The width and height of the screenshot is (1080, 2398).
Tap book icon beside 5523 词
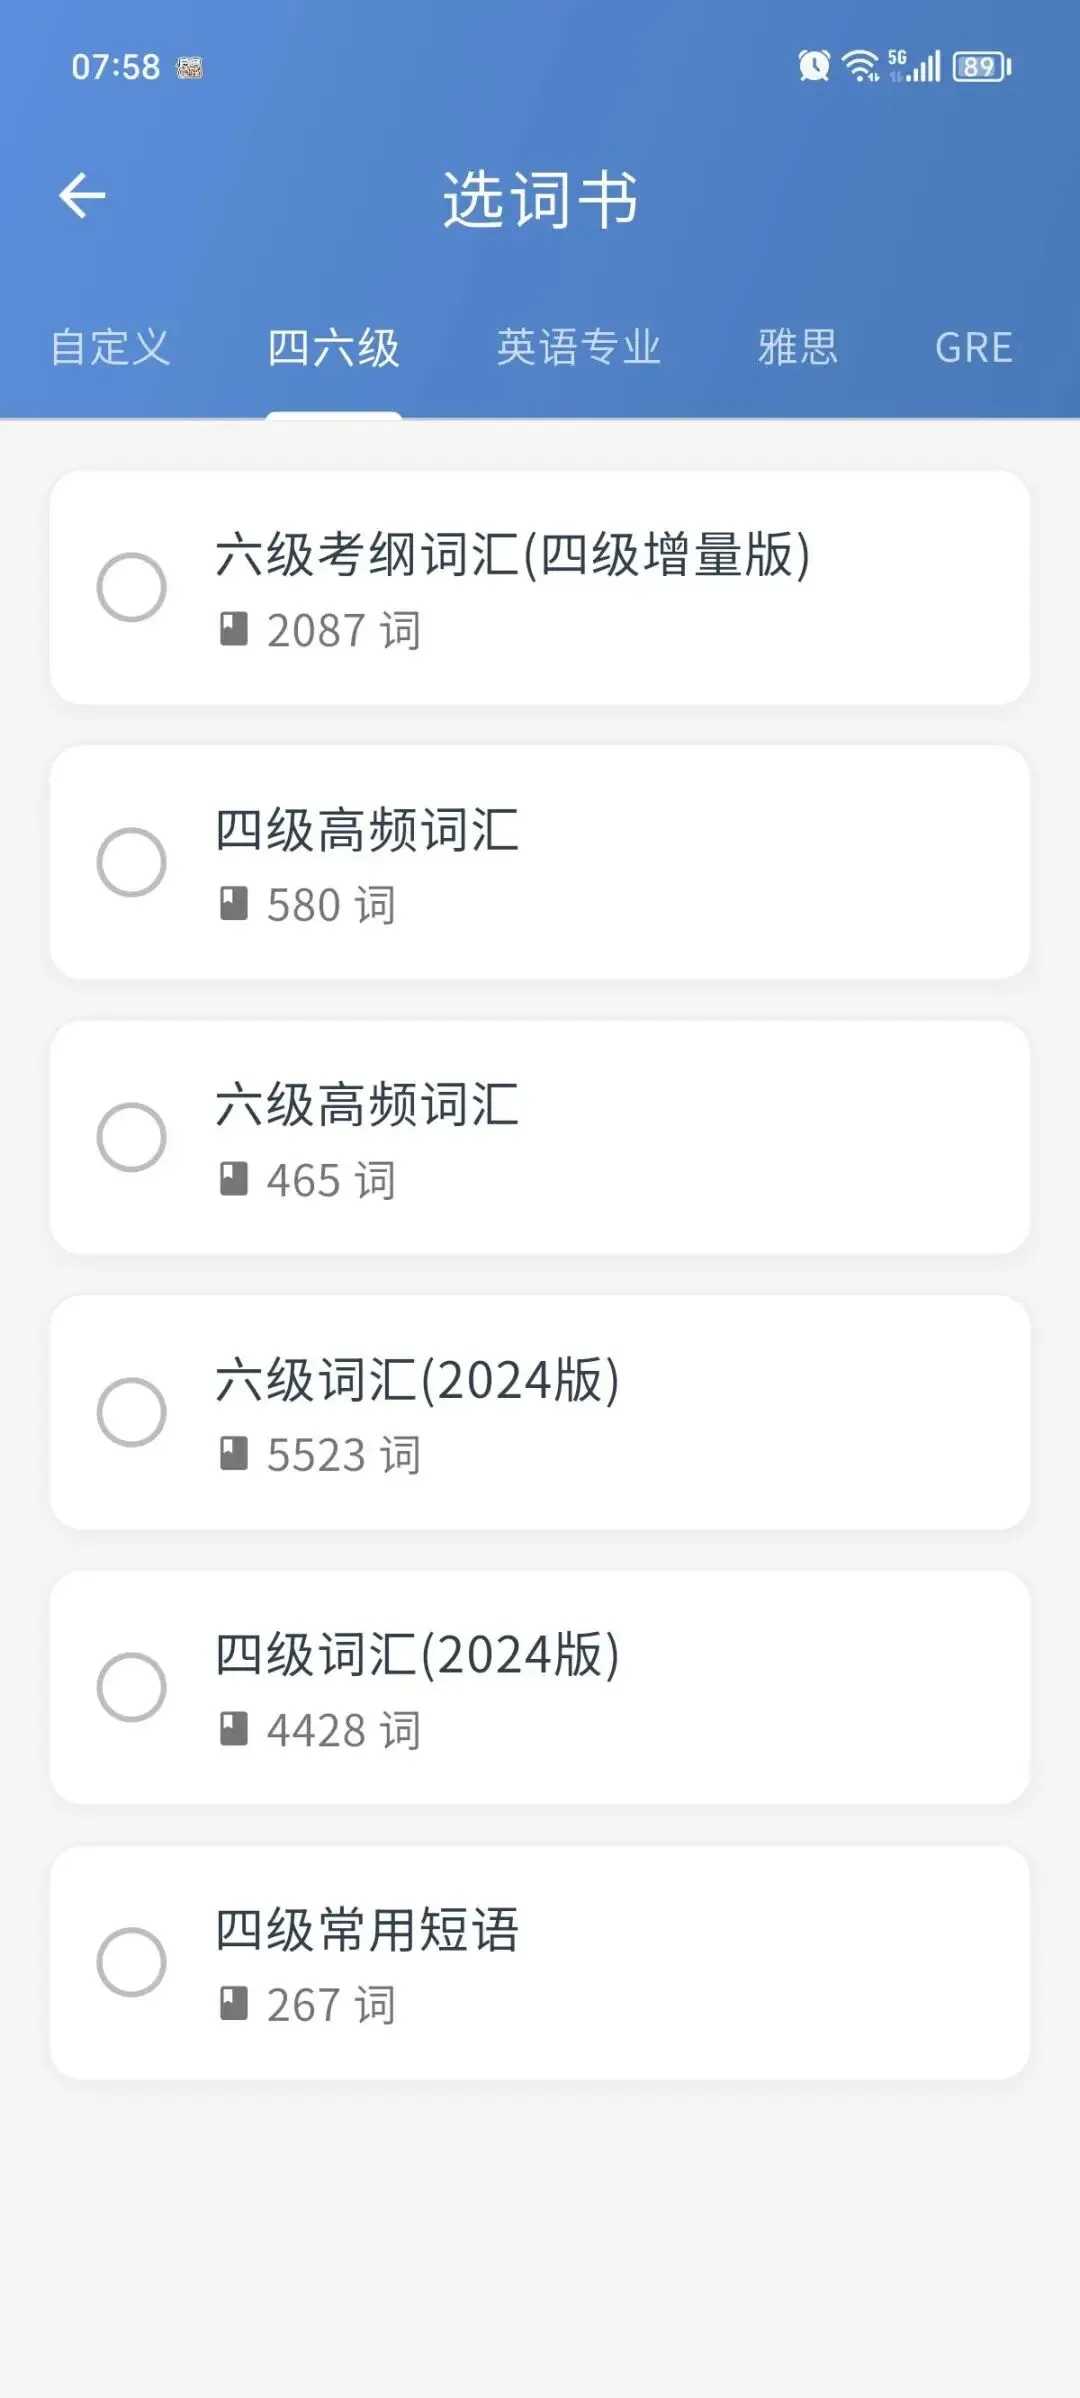click(233, 1454)
